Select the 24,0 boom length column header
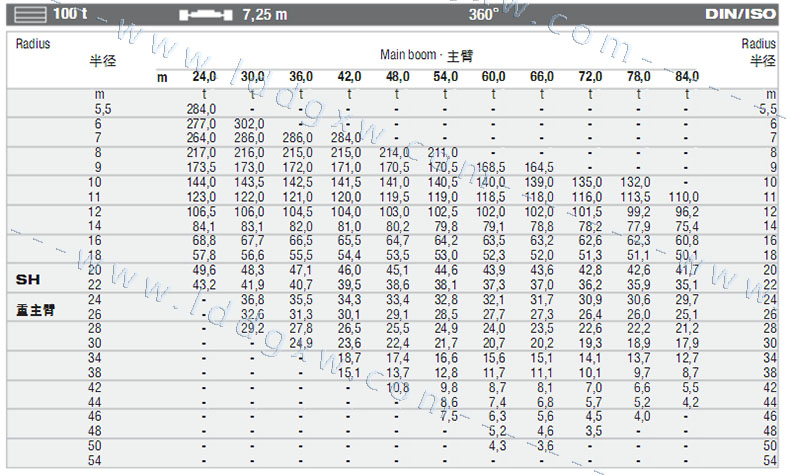 tap(204, 77)
